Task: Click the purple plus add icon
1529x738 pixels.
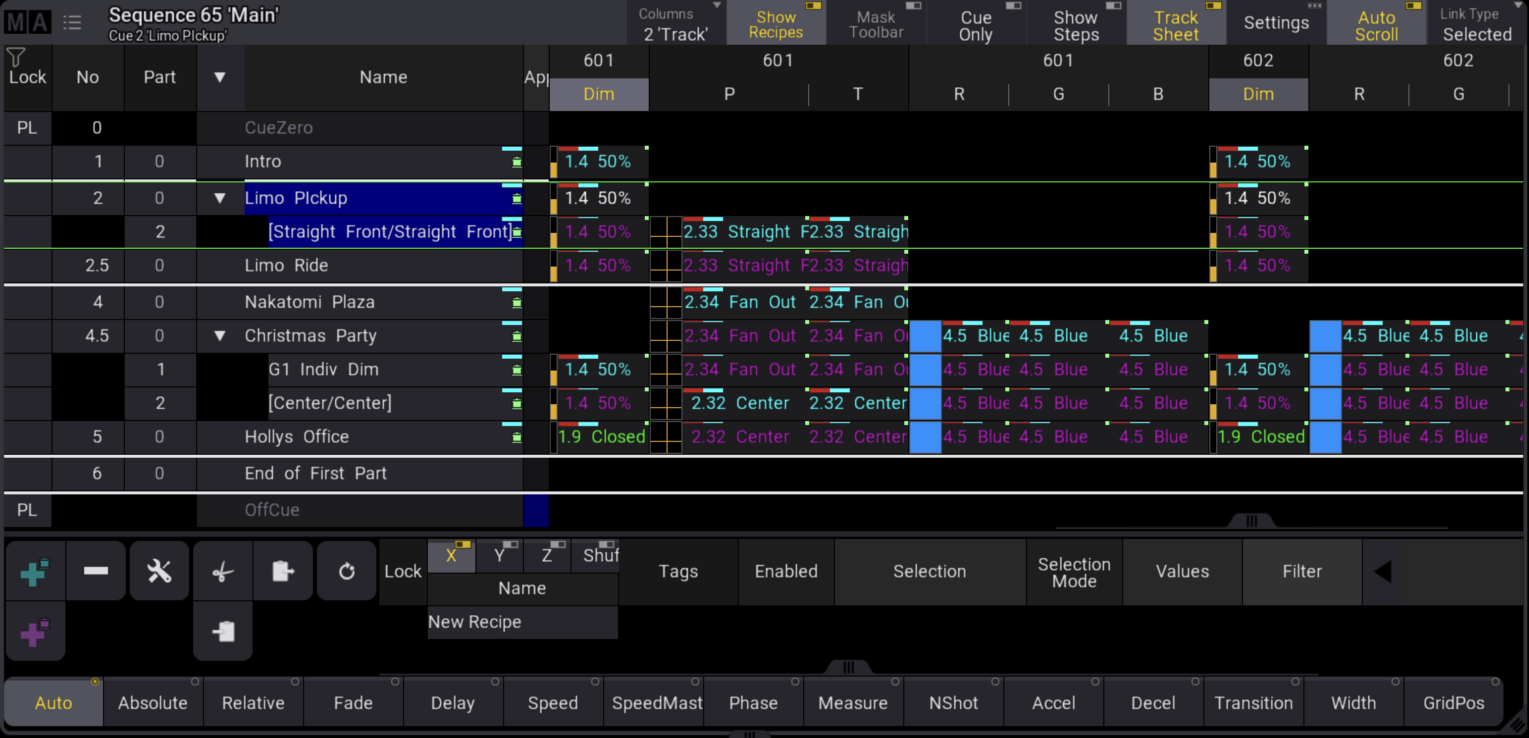Action: pos(35,632)
